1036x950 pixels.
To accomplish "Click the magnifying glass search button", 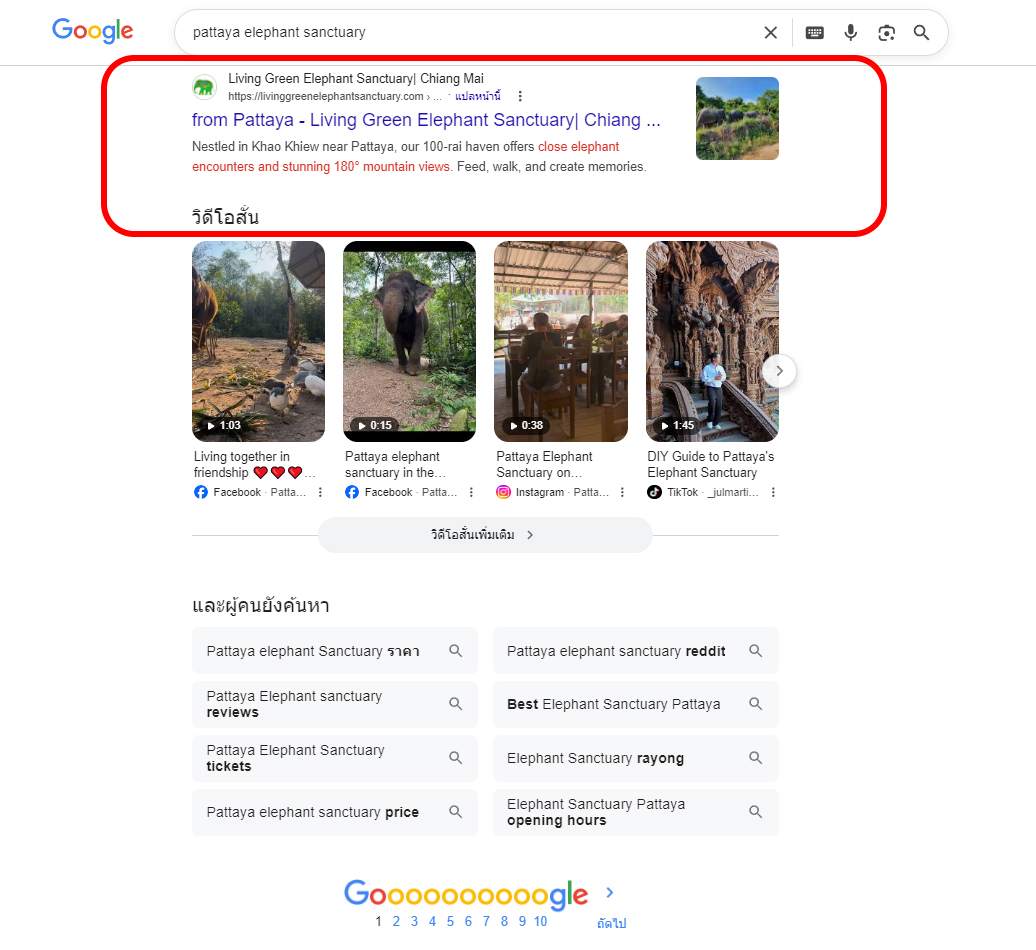I will pyautogui.click(x=921, y=32).
